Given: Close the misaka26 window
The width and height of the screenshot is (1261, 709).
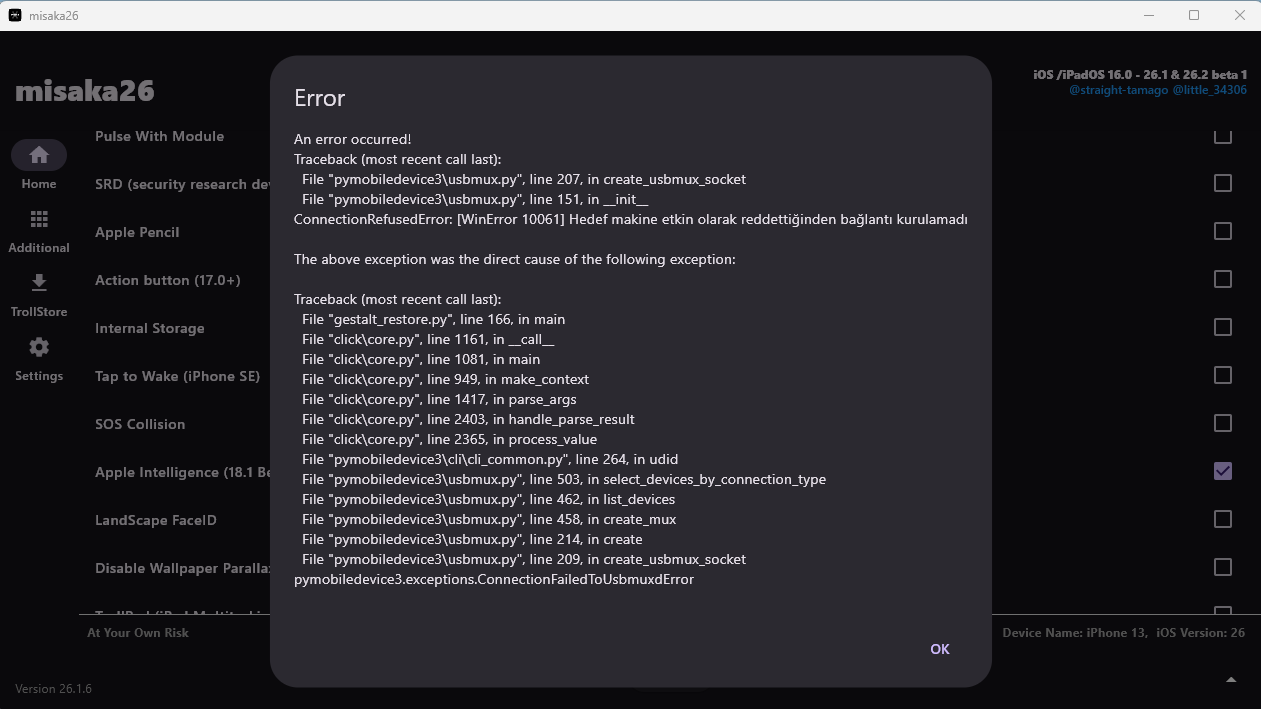Looking at the screenshot, I should 1240,15.
